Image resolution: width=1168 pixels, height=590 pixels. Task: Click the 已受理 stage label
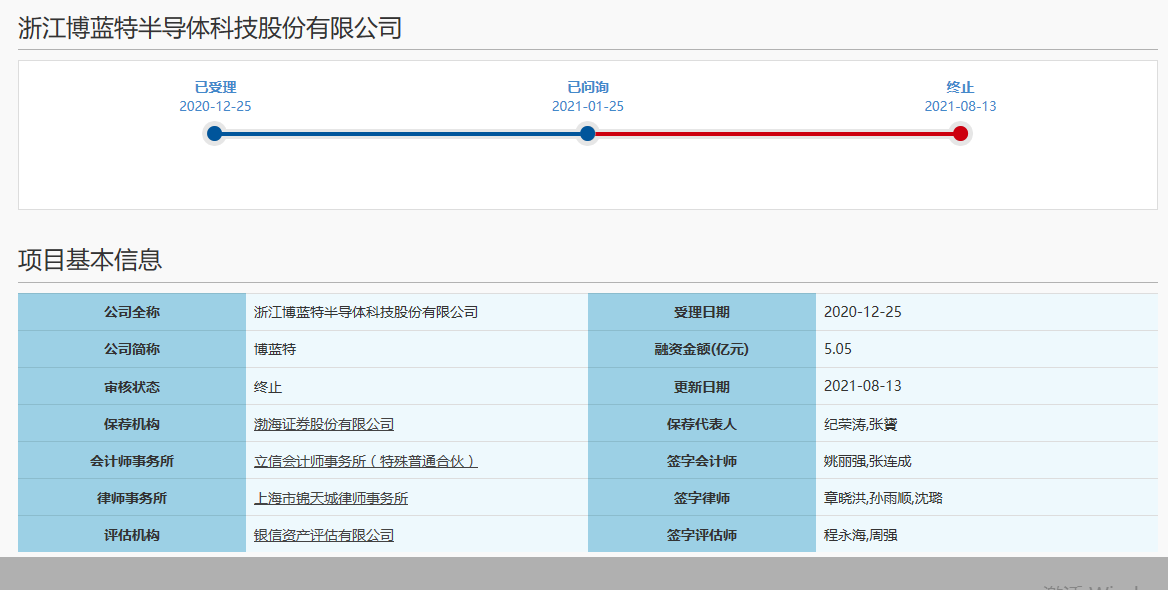pyautogui.click(x=215, y=87)
